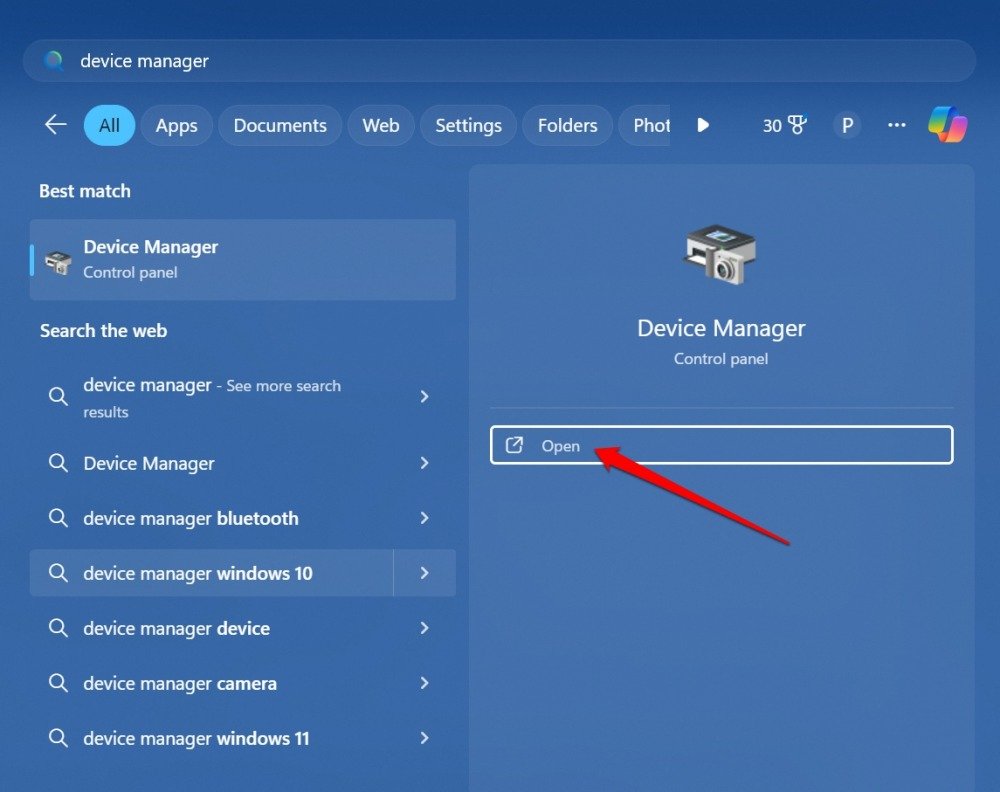Switch to the Documents filter tab
Viewport: 1000px width, 792px height.
[280, 125]
